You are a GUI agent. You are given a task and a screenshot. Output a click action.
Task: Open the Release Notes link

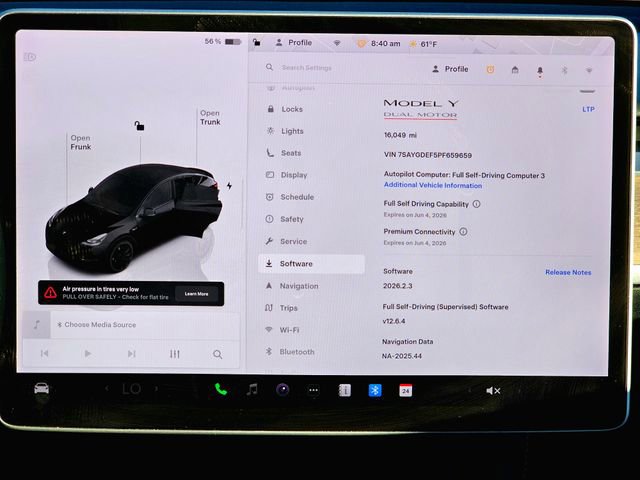click(x=568, y=272)
